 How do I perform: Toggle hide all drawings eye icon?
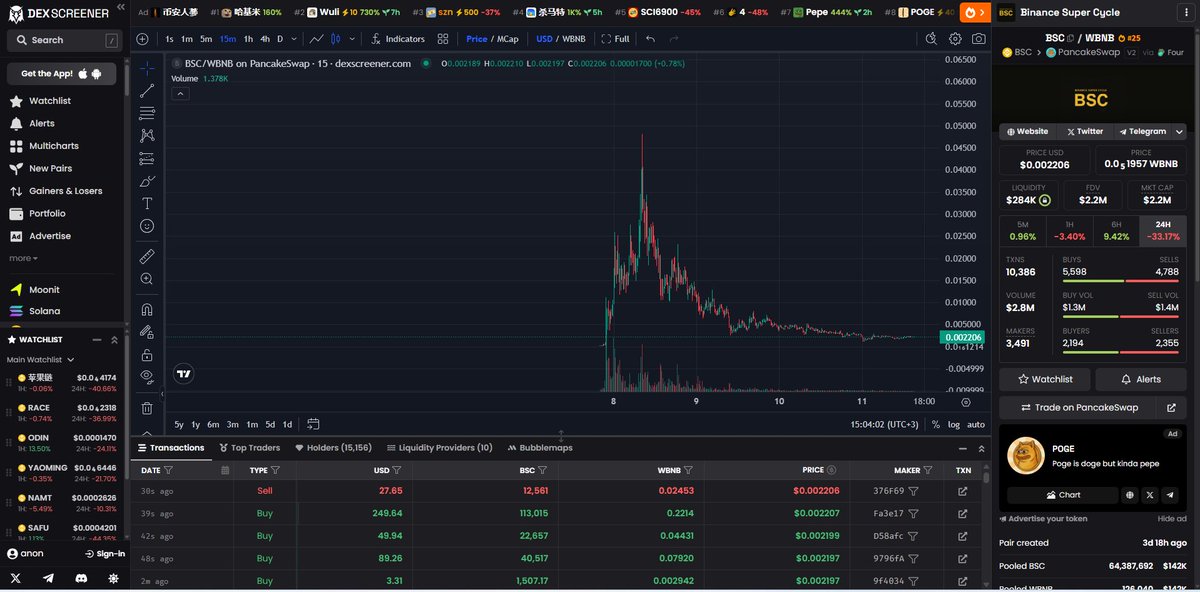click(x=147, y=376)
